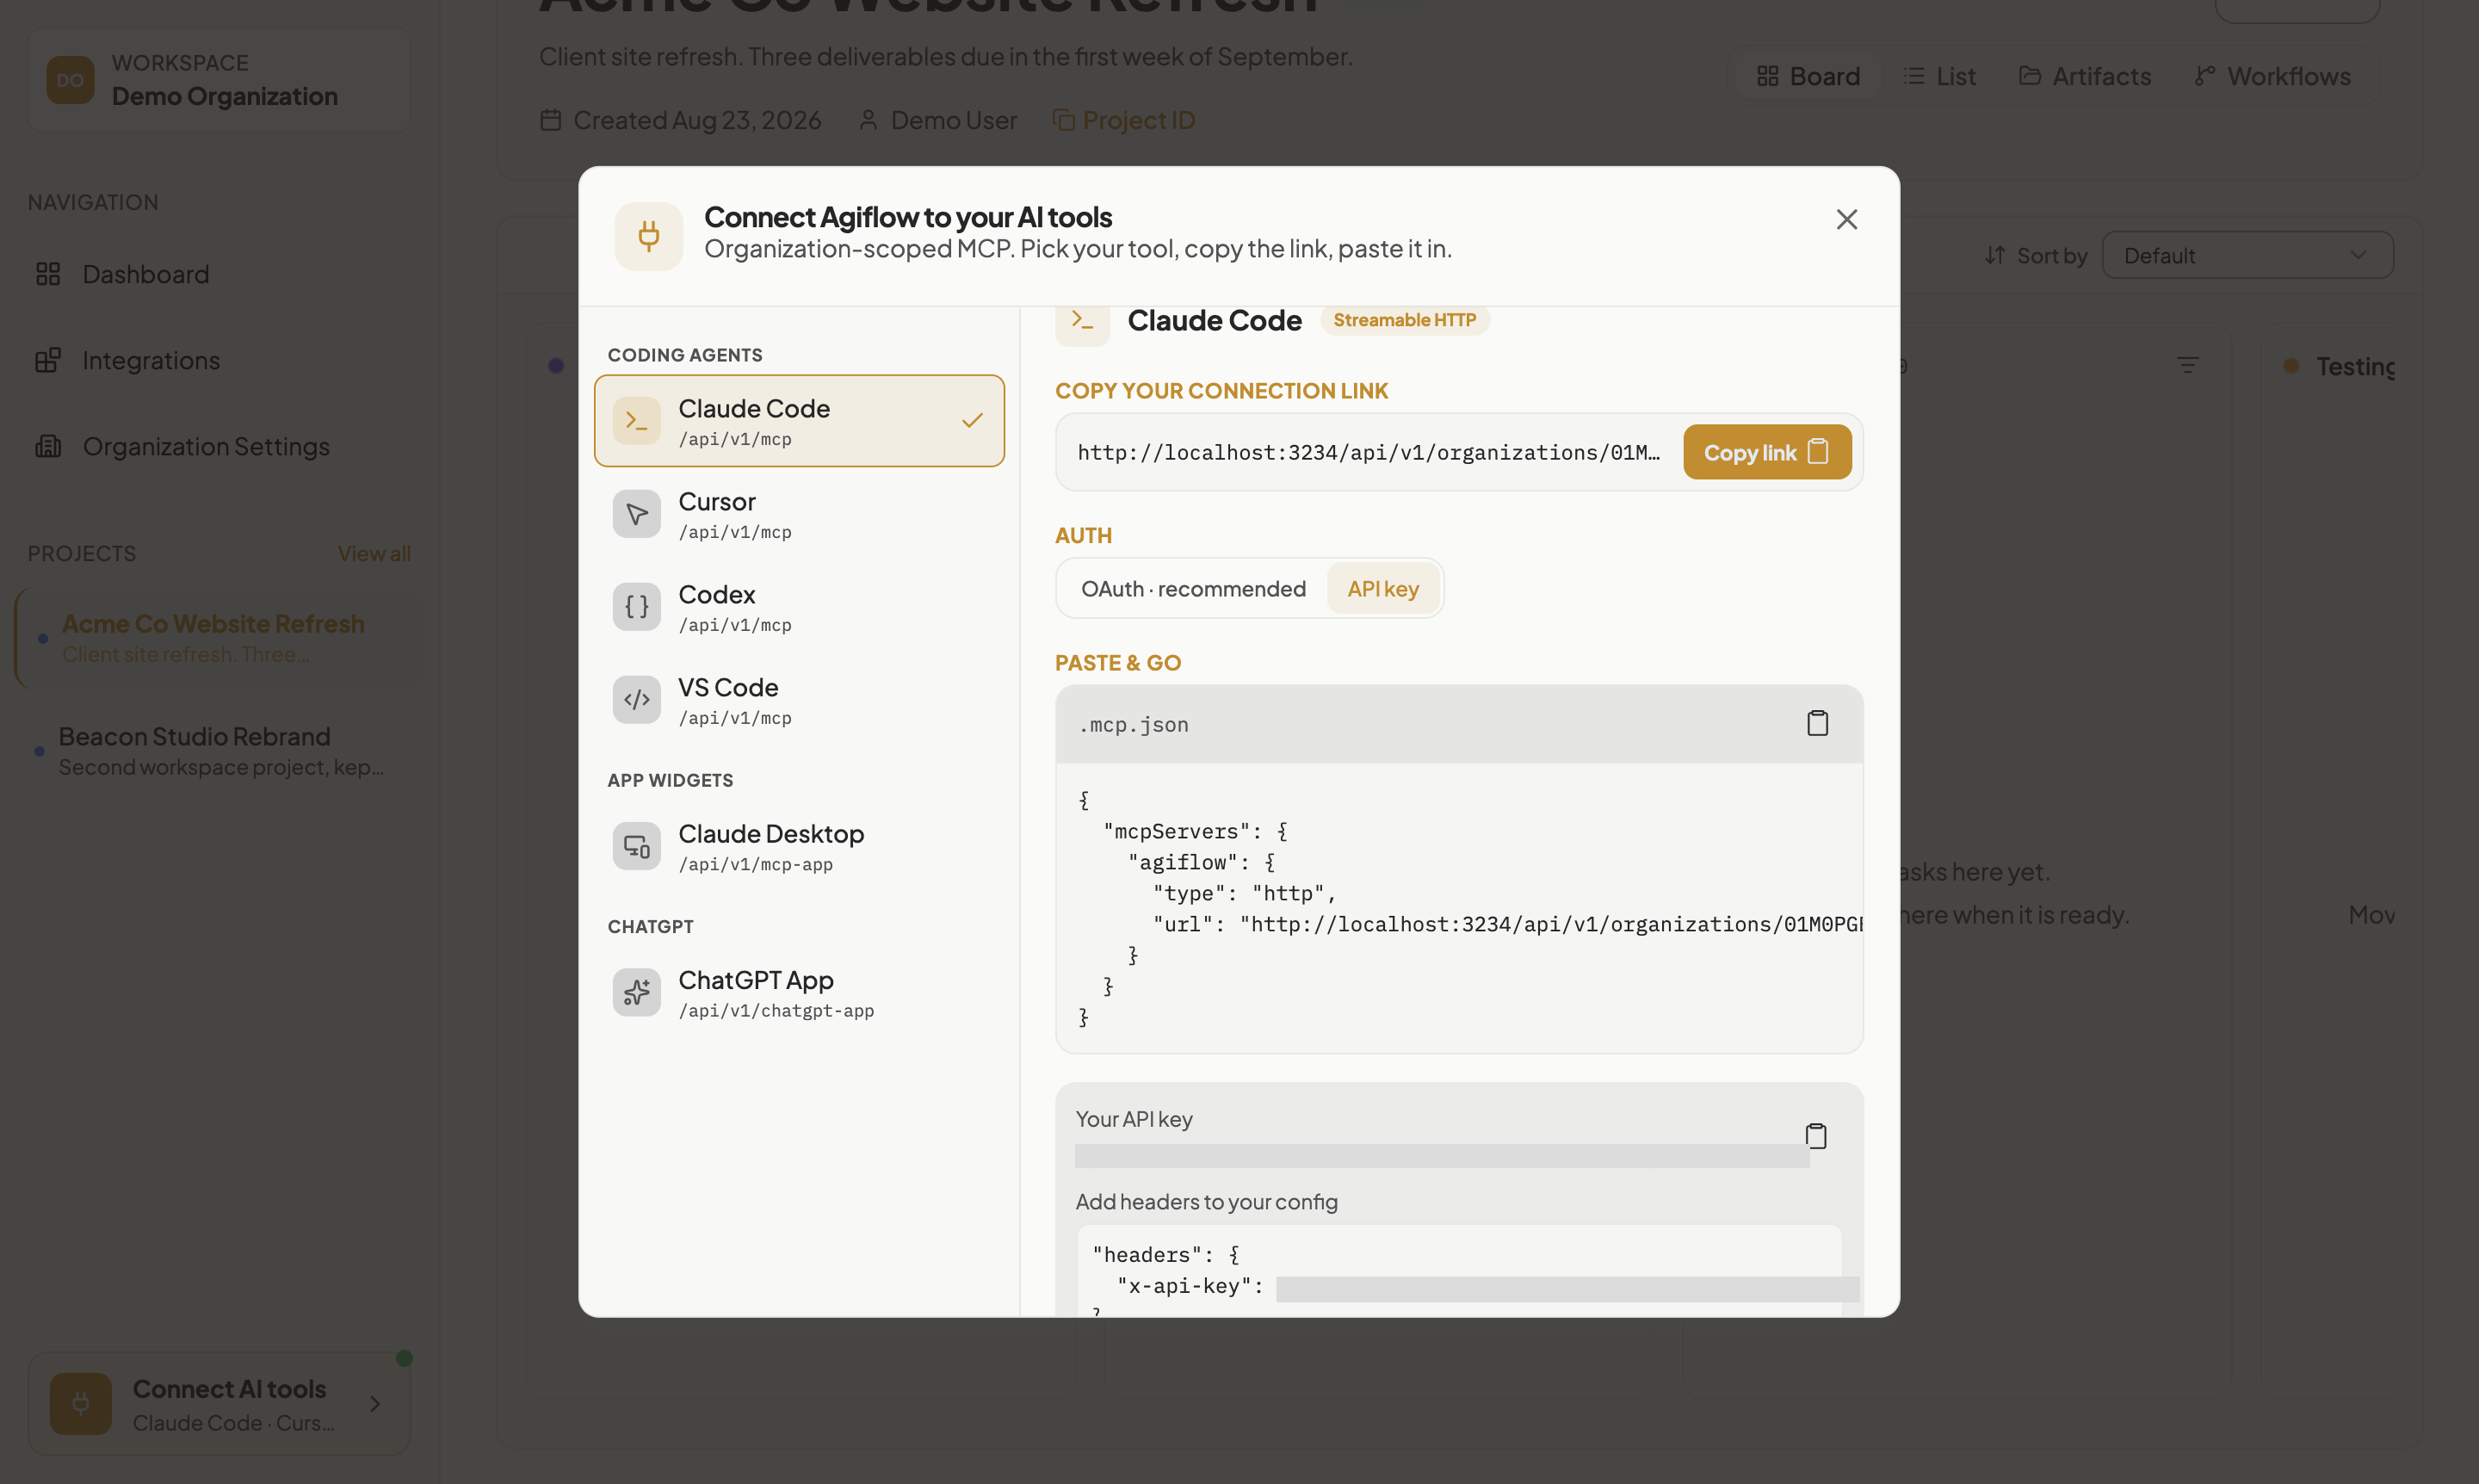Open the Sort by Default dropdown
2479x1484 pixels.
(2247, 255)
